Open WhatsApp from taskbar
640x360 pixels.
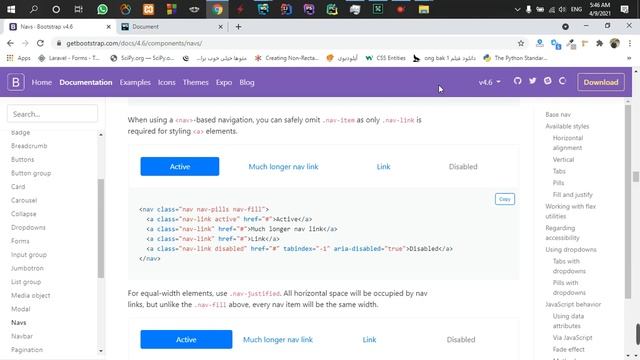tap(102, 9)
